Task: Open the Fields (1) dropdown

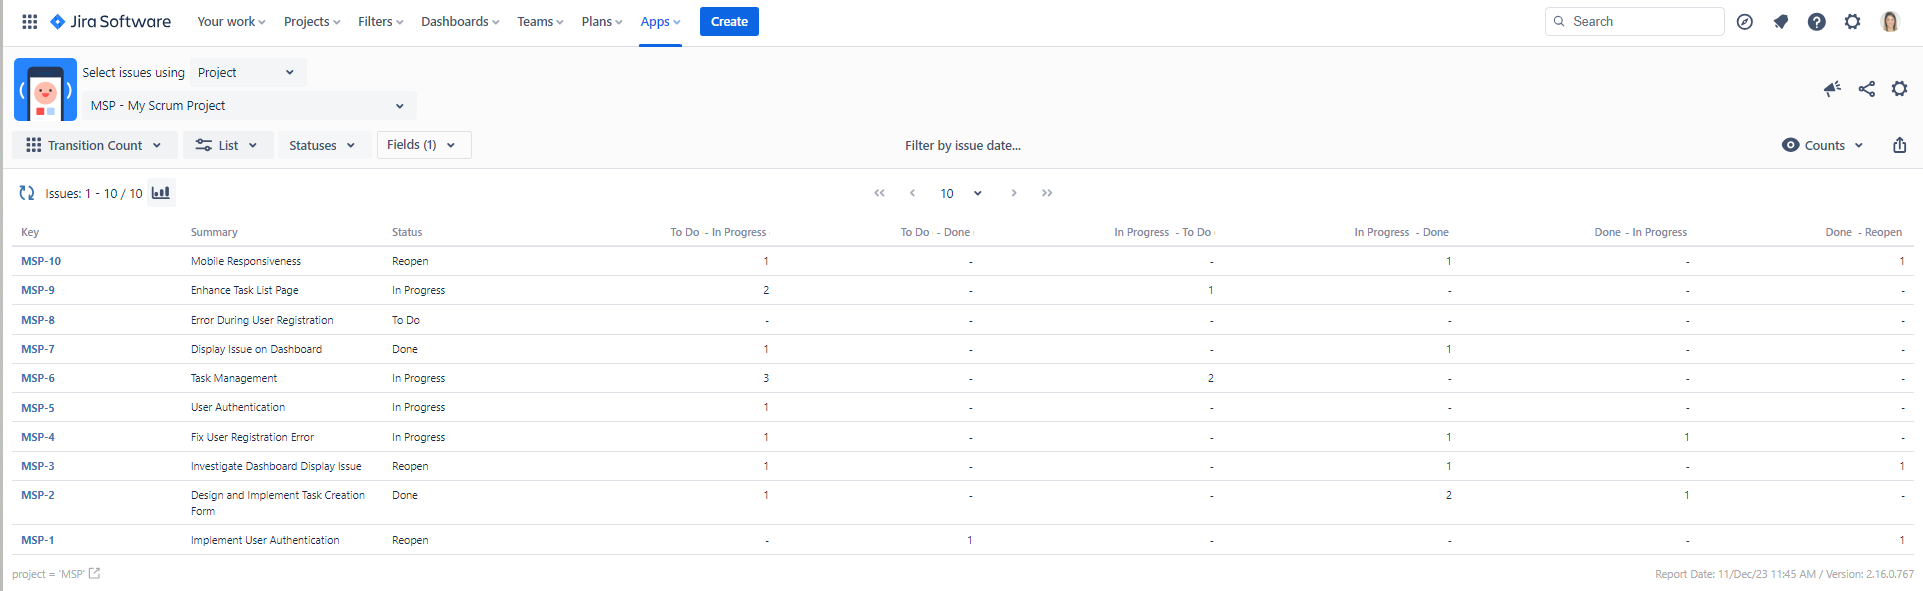Action: pyautogui.click(x=423, y=145)
